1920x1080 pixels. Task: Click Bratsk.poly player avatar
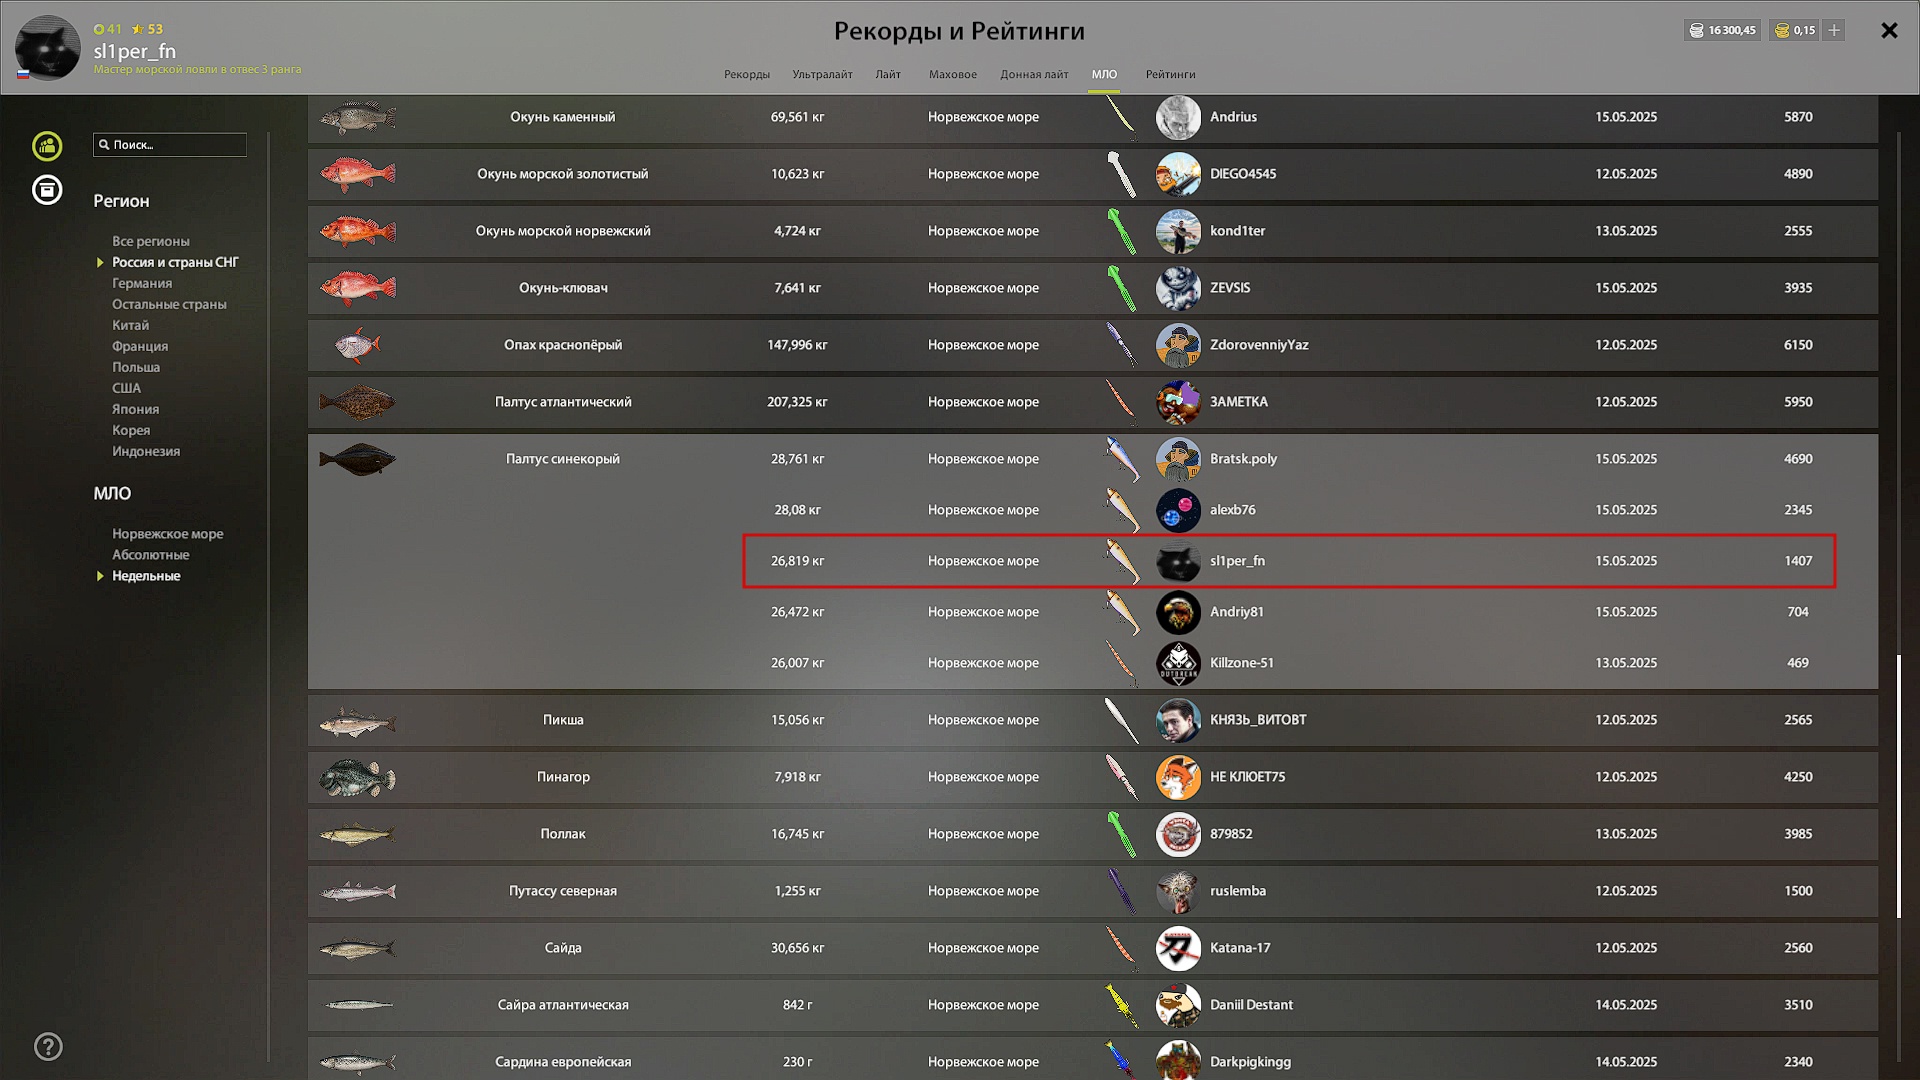coord(1178,459)
